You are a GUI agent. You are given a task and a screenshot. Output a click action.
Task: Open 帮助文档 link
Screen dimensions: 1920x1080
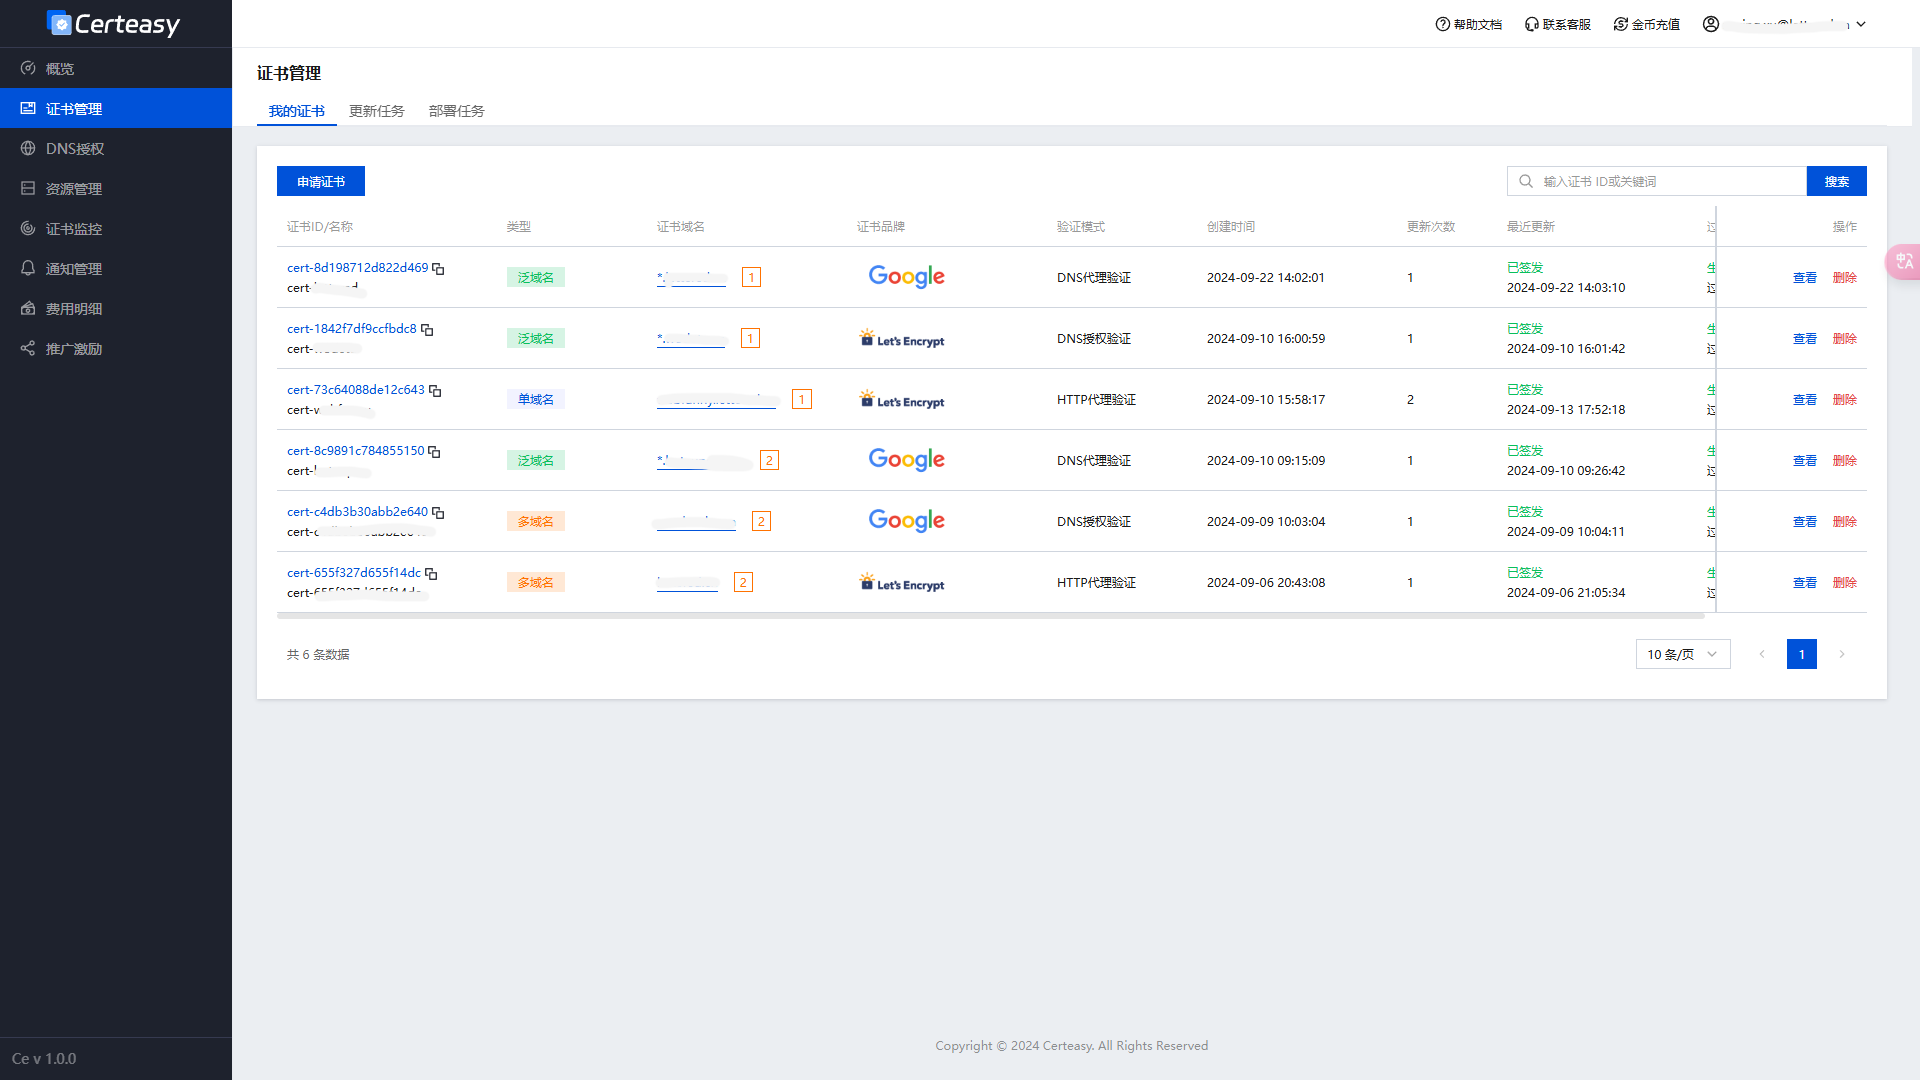coord(1469,24)
